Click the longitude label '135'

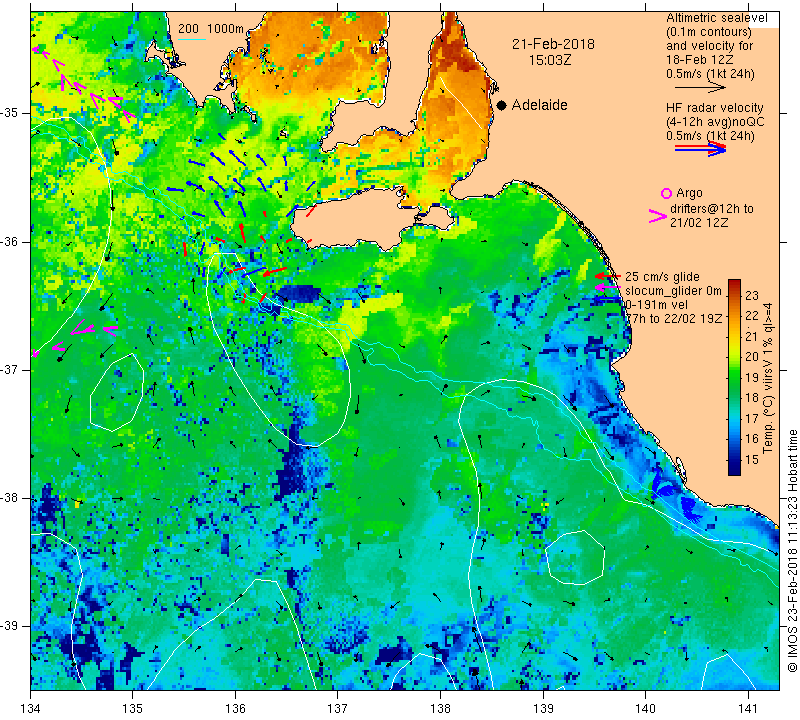pos(133,708)
